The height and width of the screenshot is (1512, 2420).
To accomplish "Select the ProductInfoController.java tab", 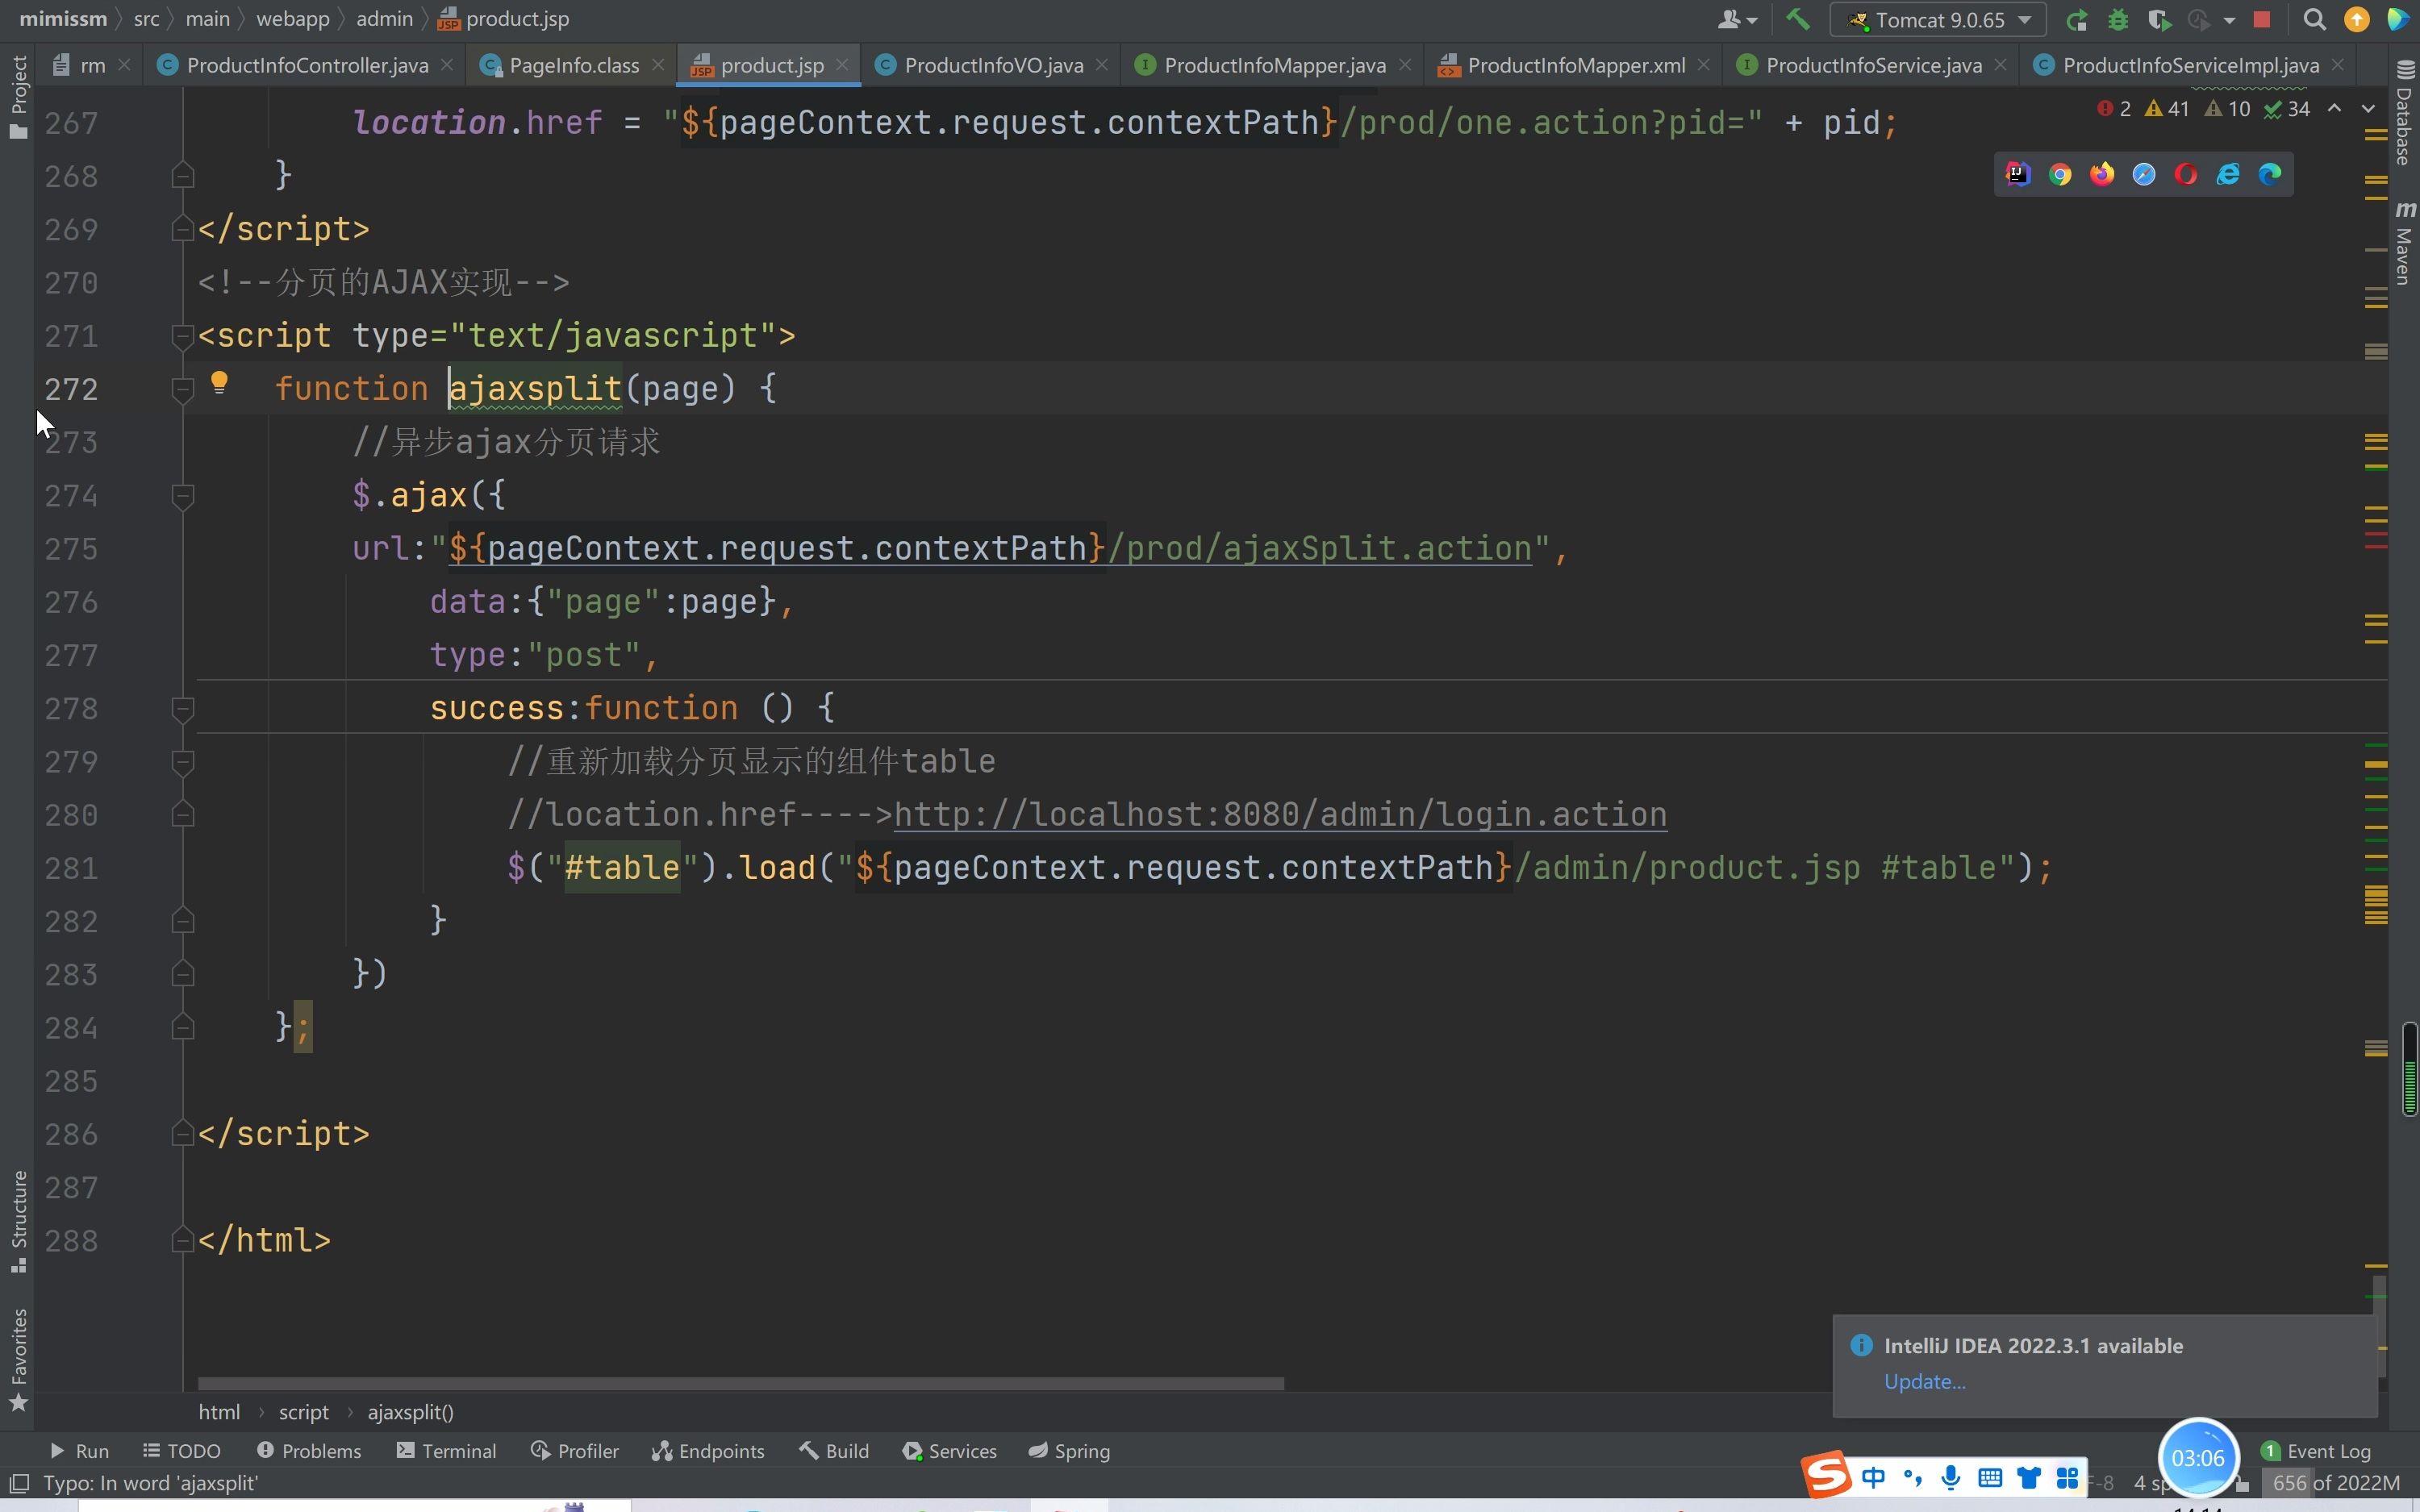I will pos(308,65).
